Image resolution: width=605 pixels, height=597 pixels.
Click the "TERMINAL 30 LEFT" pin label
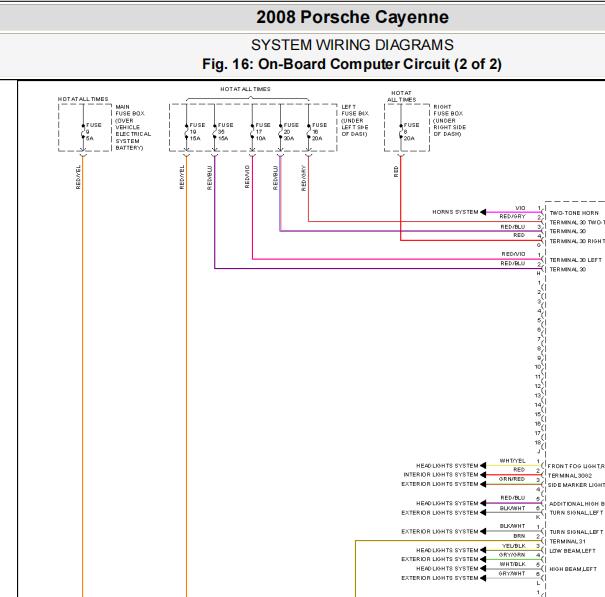575,260
